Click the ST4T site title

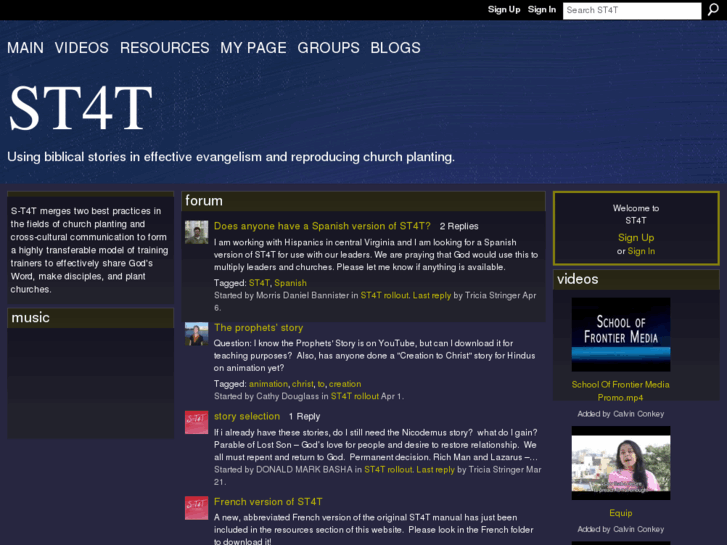80,108
